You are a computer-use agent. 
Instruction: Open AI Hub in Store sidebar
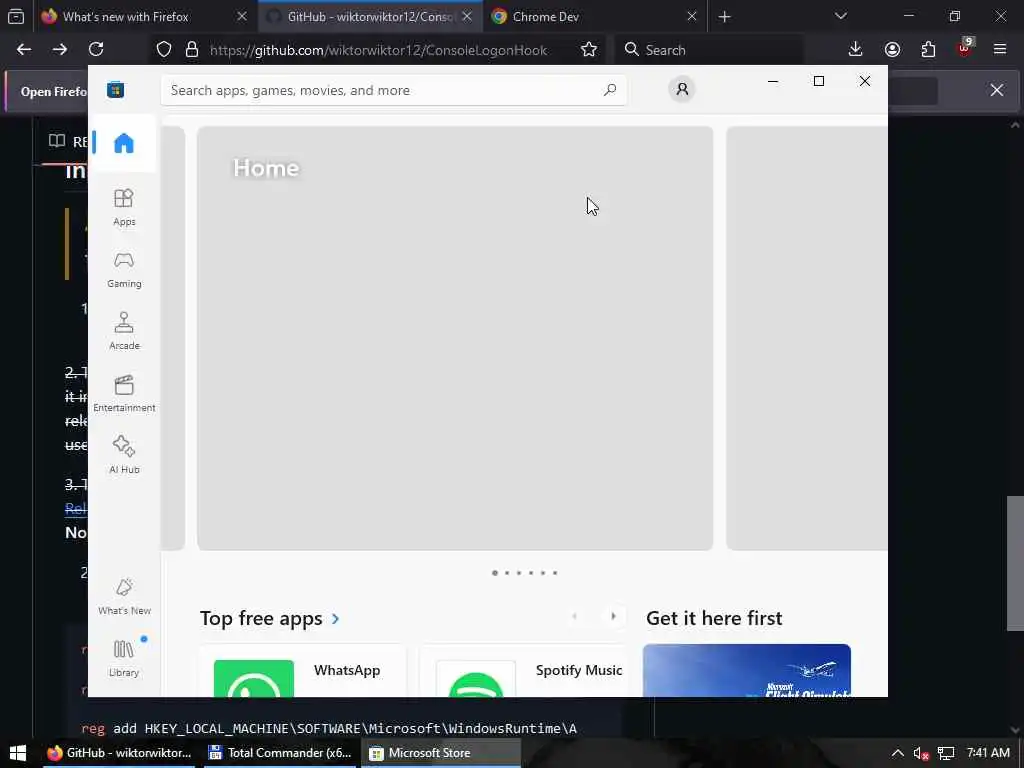click(124, 456)
